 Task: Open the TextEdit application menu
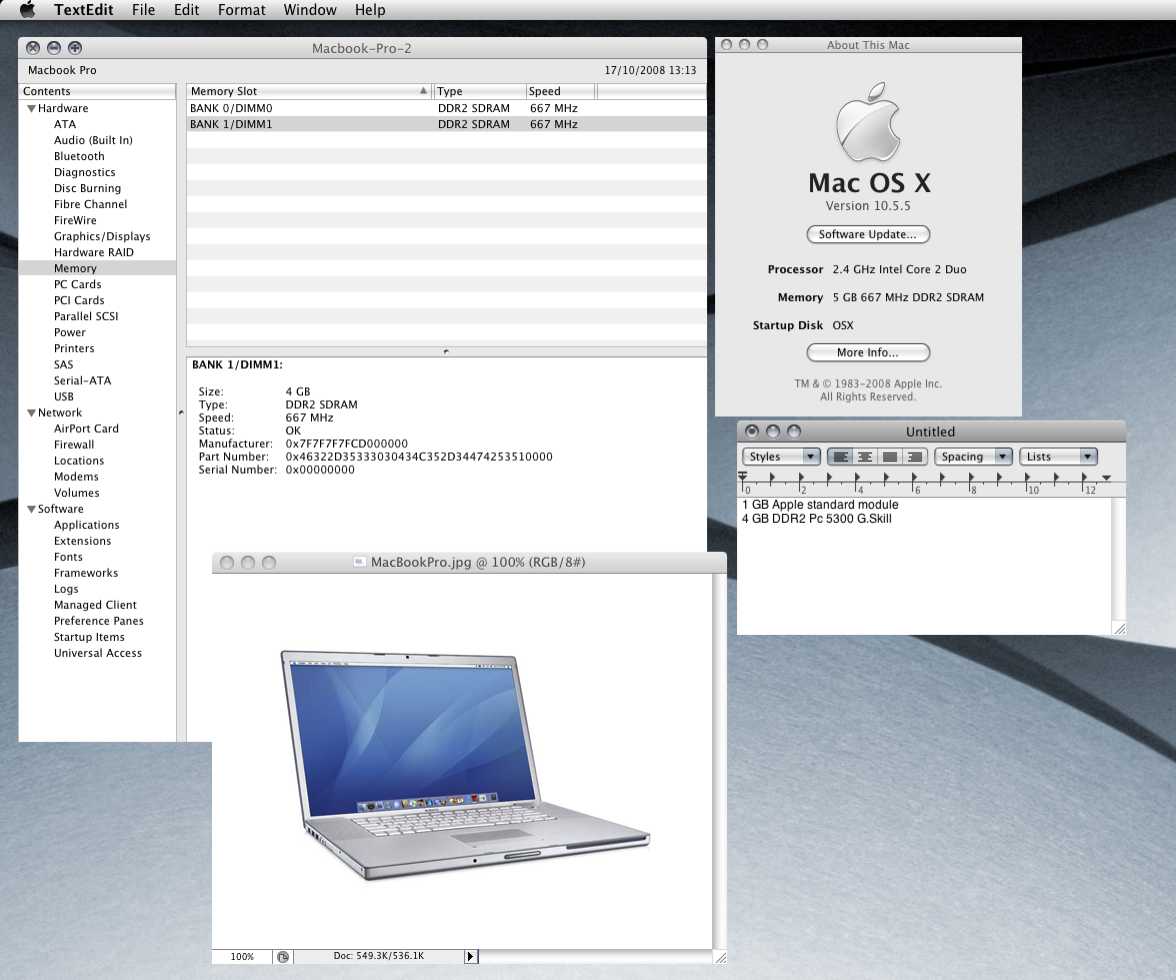pyautogui.click(x=83, y=10)
